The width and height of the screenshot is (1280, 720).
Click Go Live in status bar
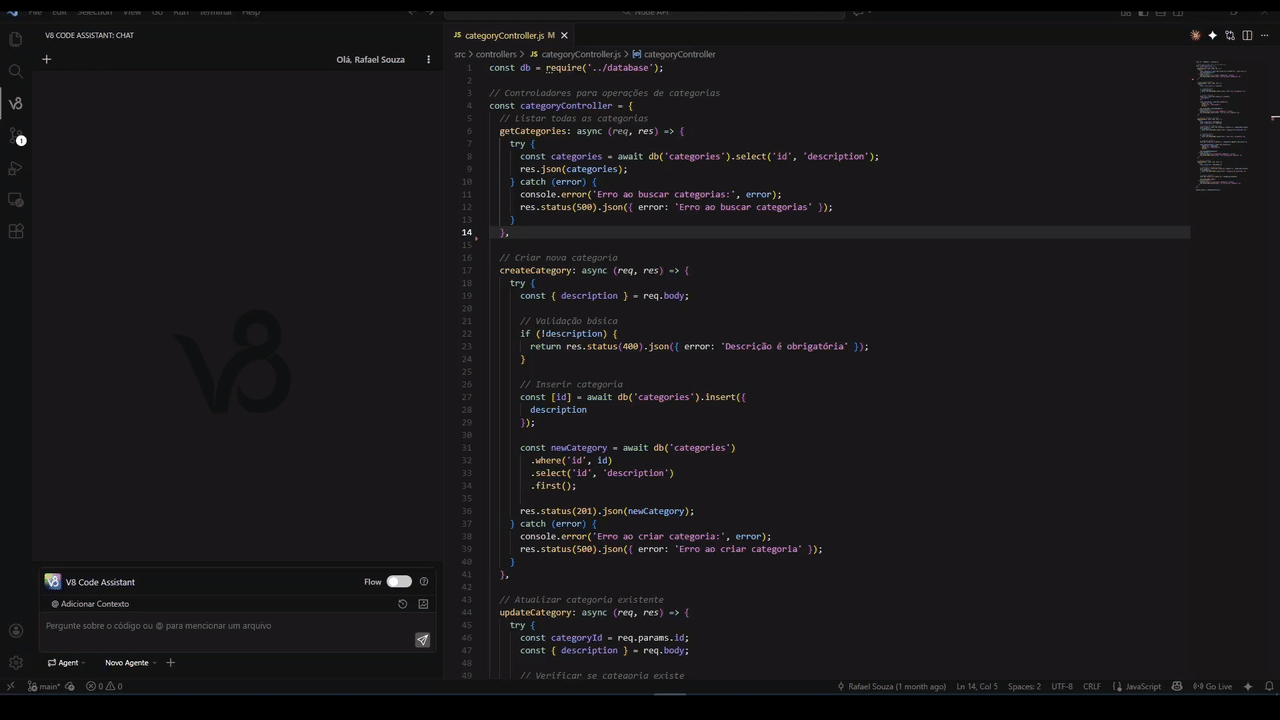click(x=1213, y=686)
